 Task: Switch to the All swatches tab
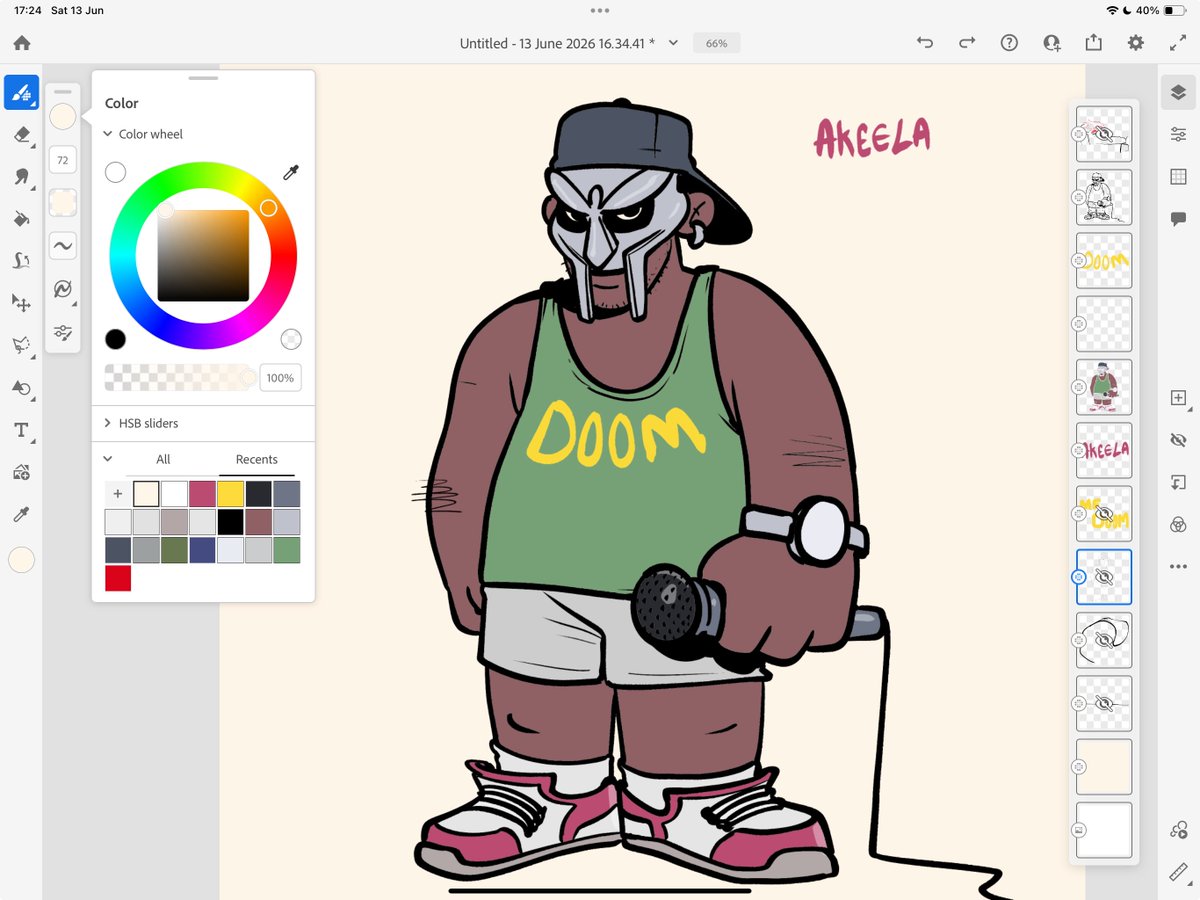(x=163, y=459)
